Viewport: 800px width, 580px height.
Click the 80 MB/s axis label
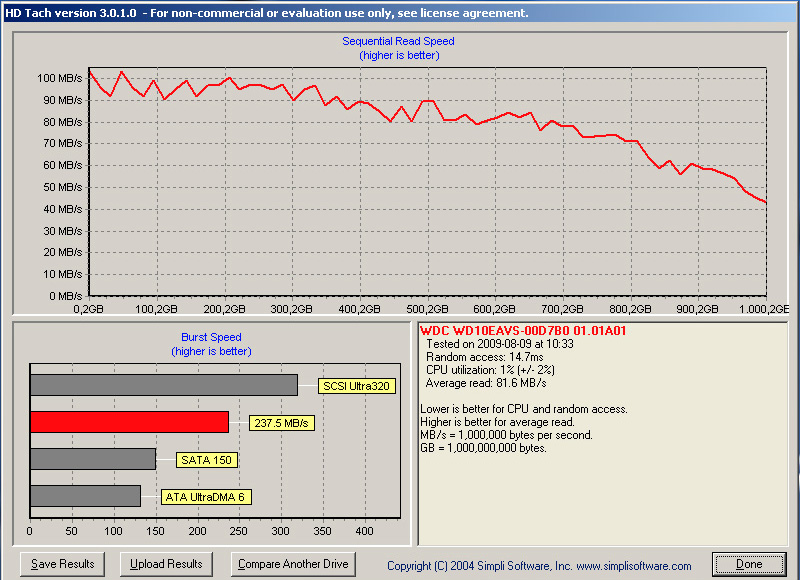[x=63, y=122]
